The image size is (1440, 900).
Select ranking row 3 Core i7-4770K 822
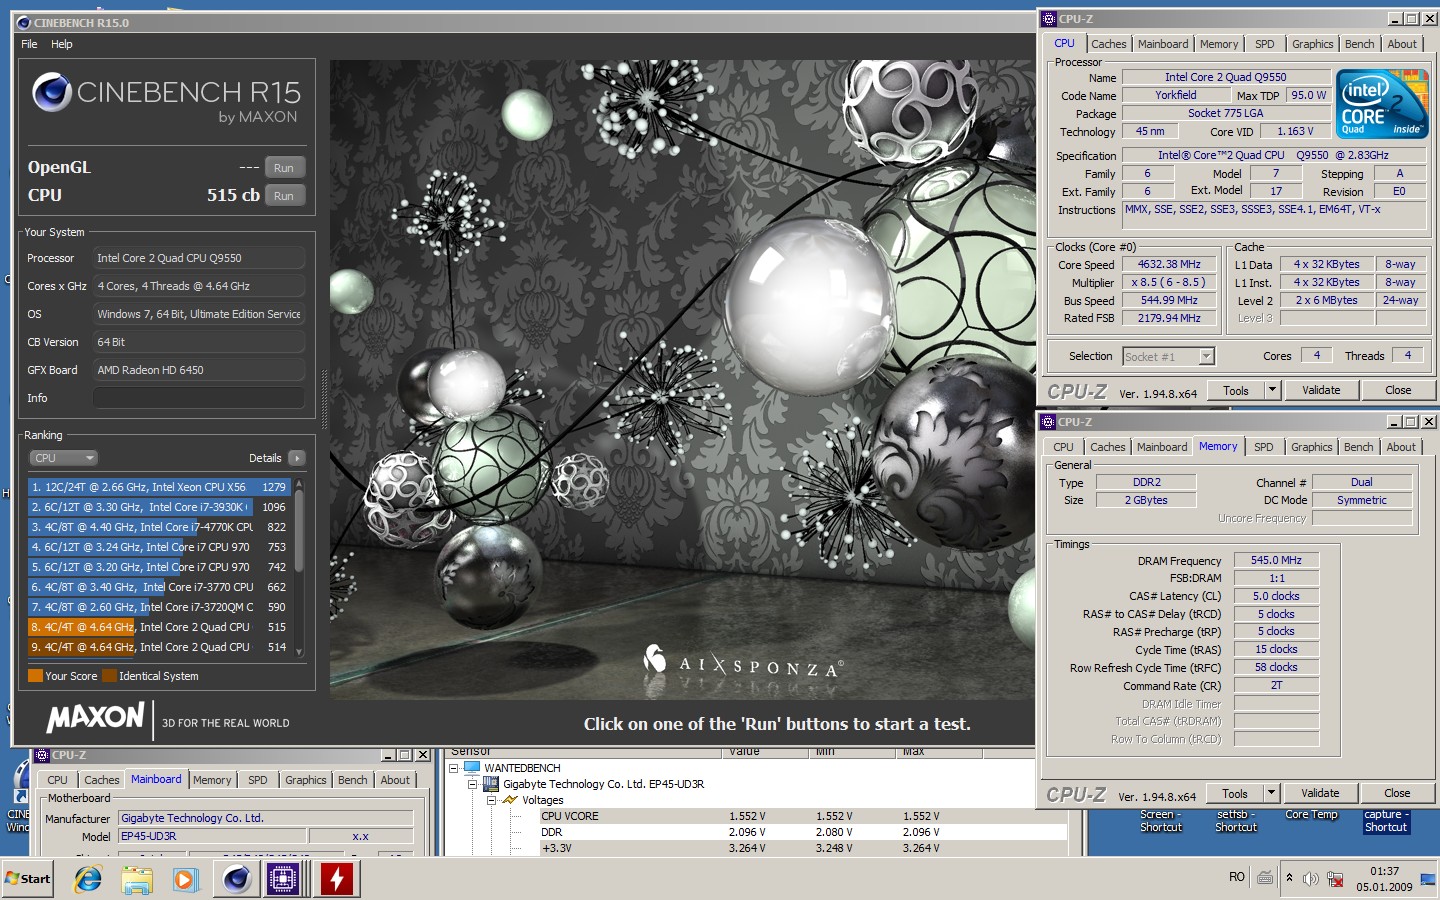coord(160,527)
